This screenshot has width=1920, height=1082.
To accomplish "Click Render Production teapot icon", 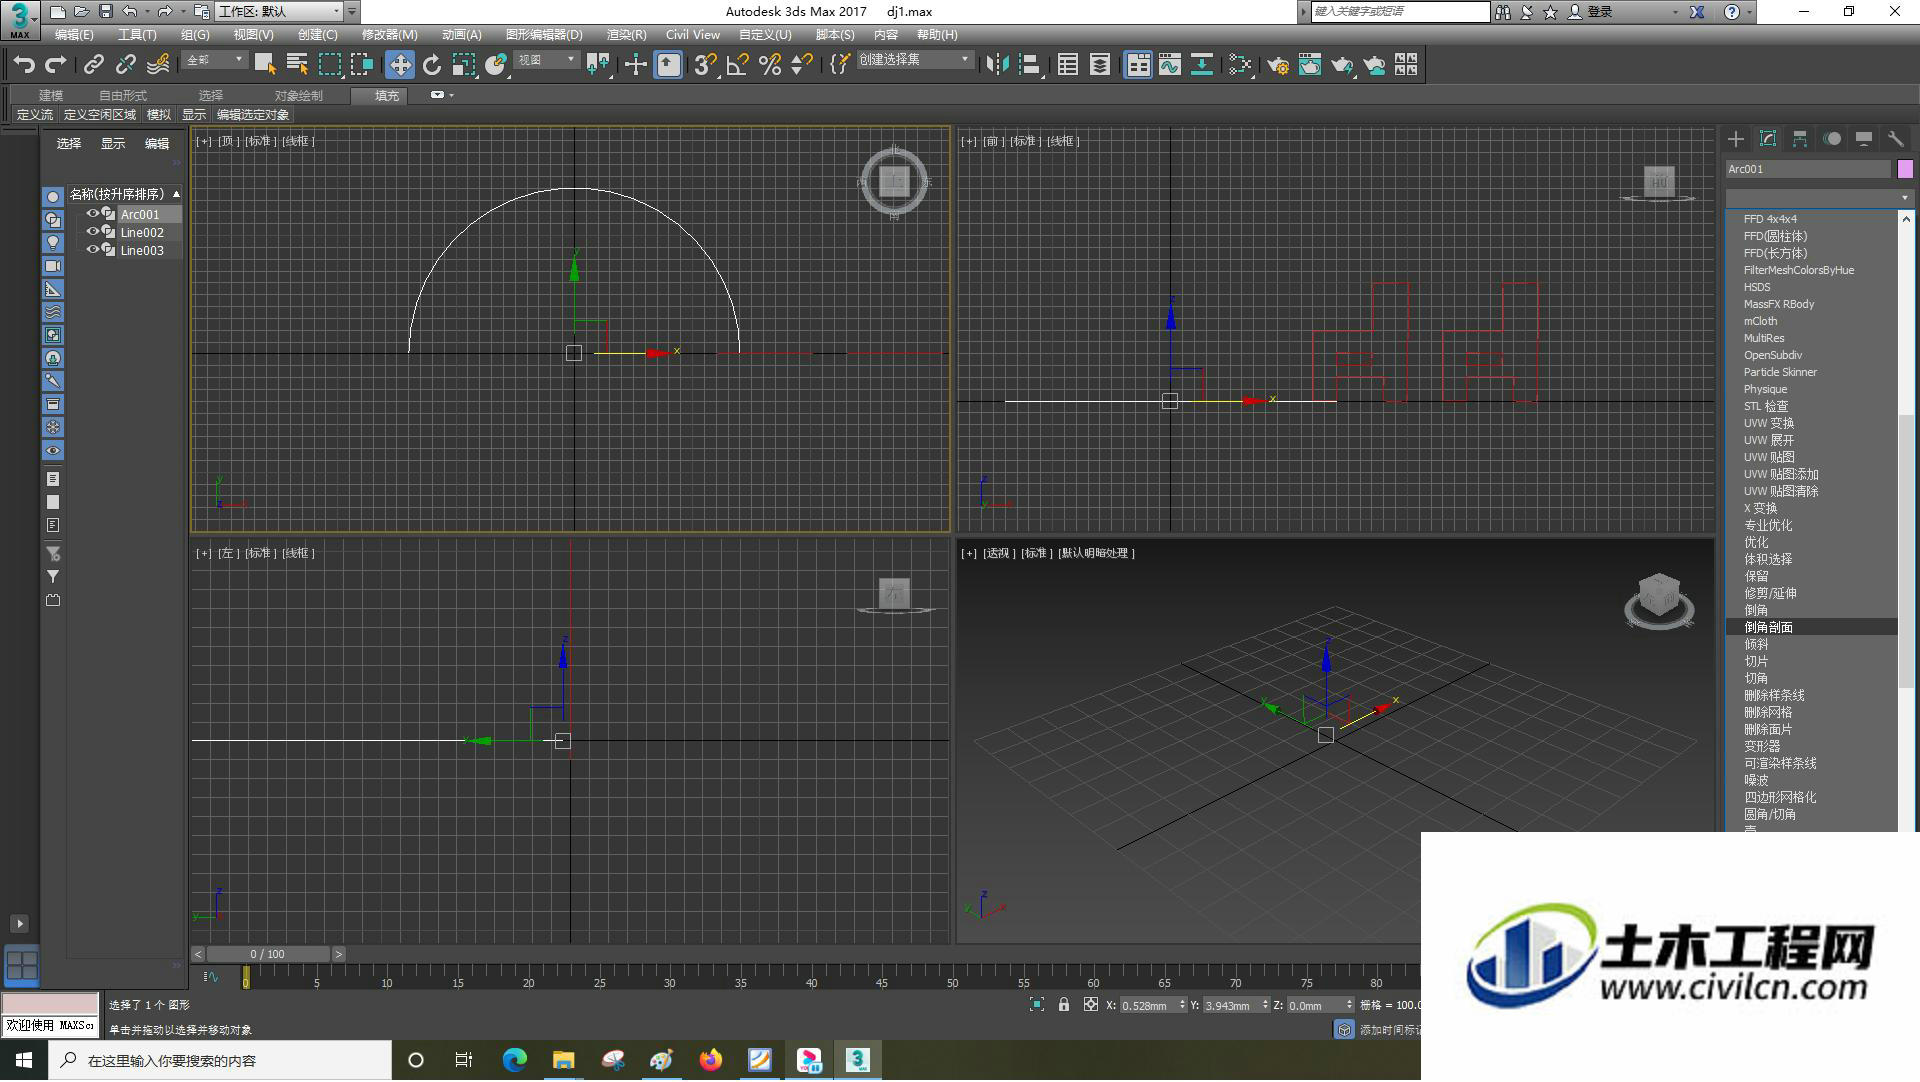I will pos(1342,65).
